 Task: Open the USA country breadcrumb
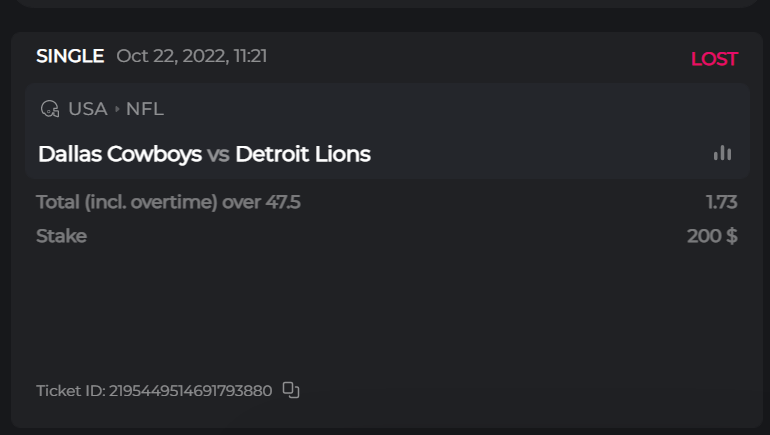point(88,109)
